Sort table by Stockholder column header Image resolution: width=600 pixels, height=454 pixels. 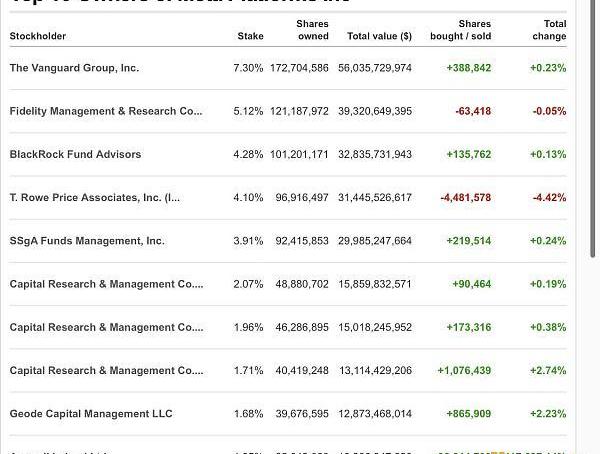38,36
